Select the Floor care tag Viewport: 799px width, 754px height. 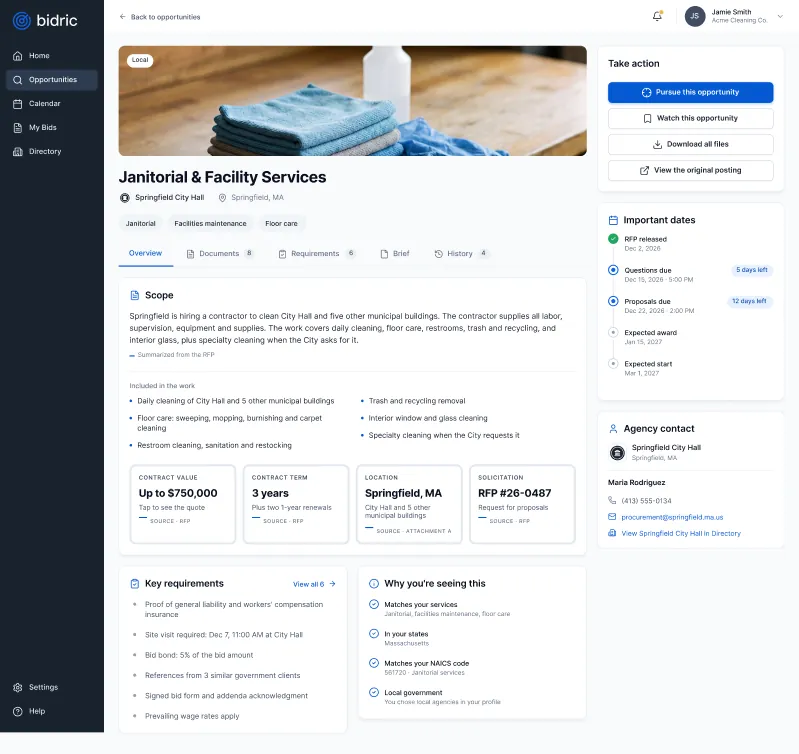281,224
